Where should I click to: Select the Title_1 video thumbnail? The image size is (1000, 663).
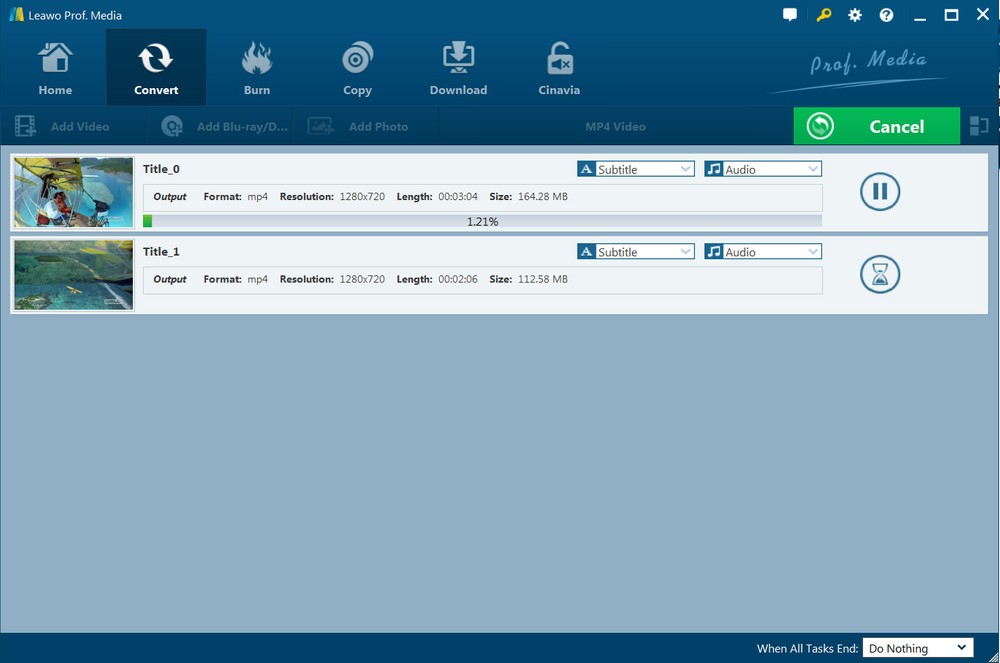pos(74,275)
